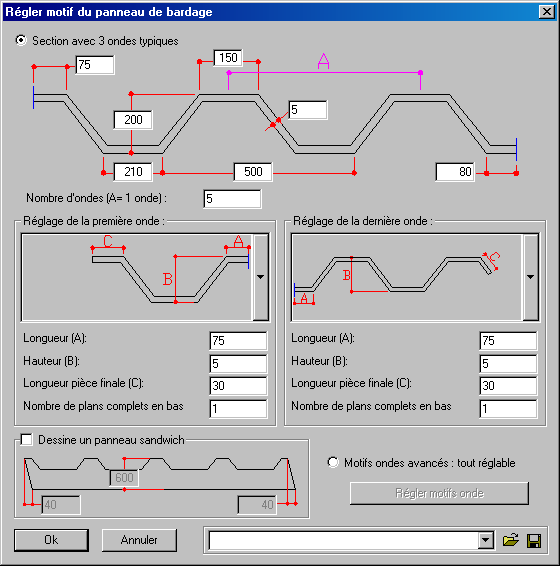Image resolution: width=560 pixels, height=566 pixels.
Task: Enable 'Dessine un panneau sandwich' checkbox
Action: tap(26, 440)
